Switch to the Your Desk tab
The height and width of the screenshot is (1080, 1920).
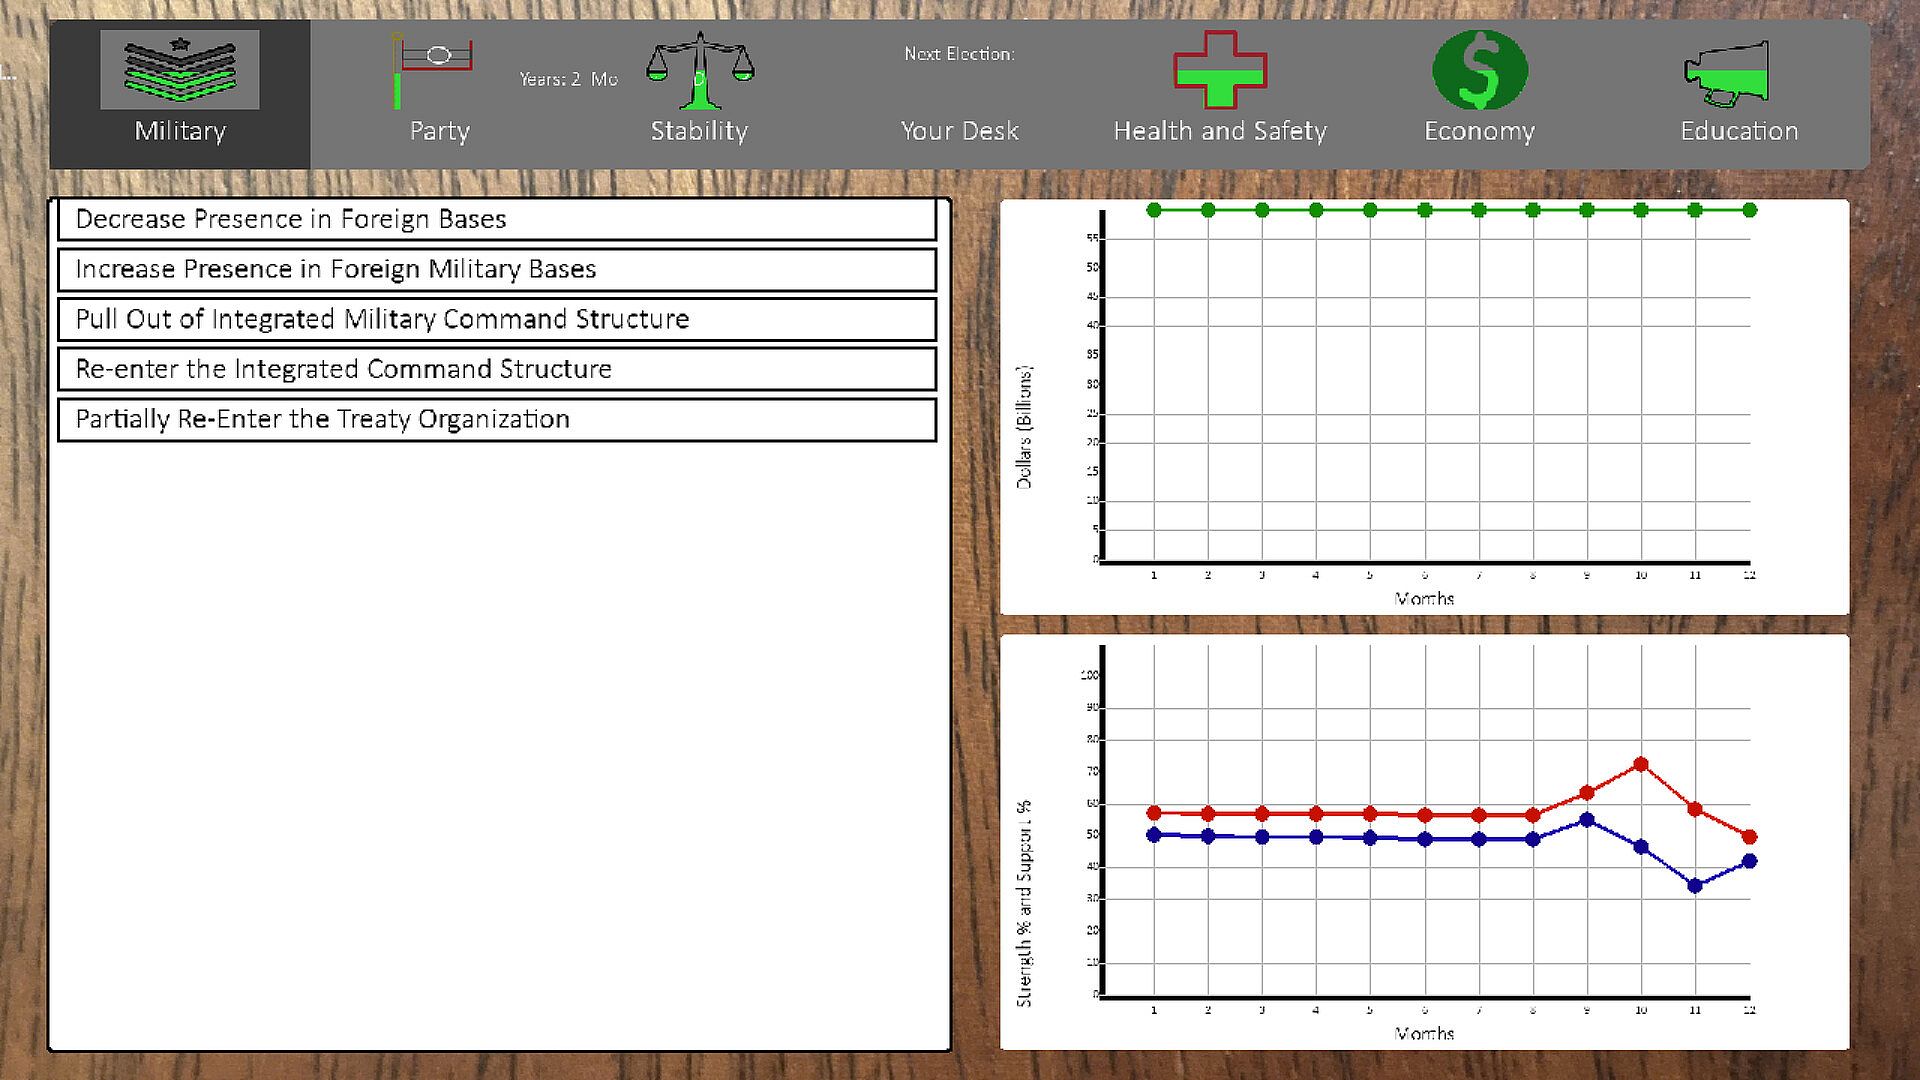959,131
